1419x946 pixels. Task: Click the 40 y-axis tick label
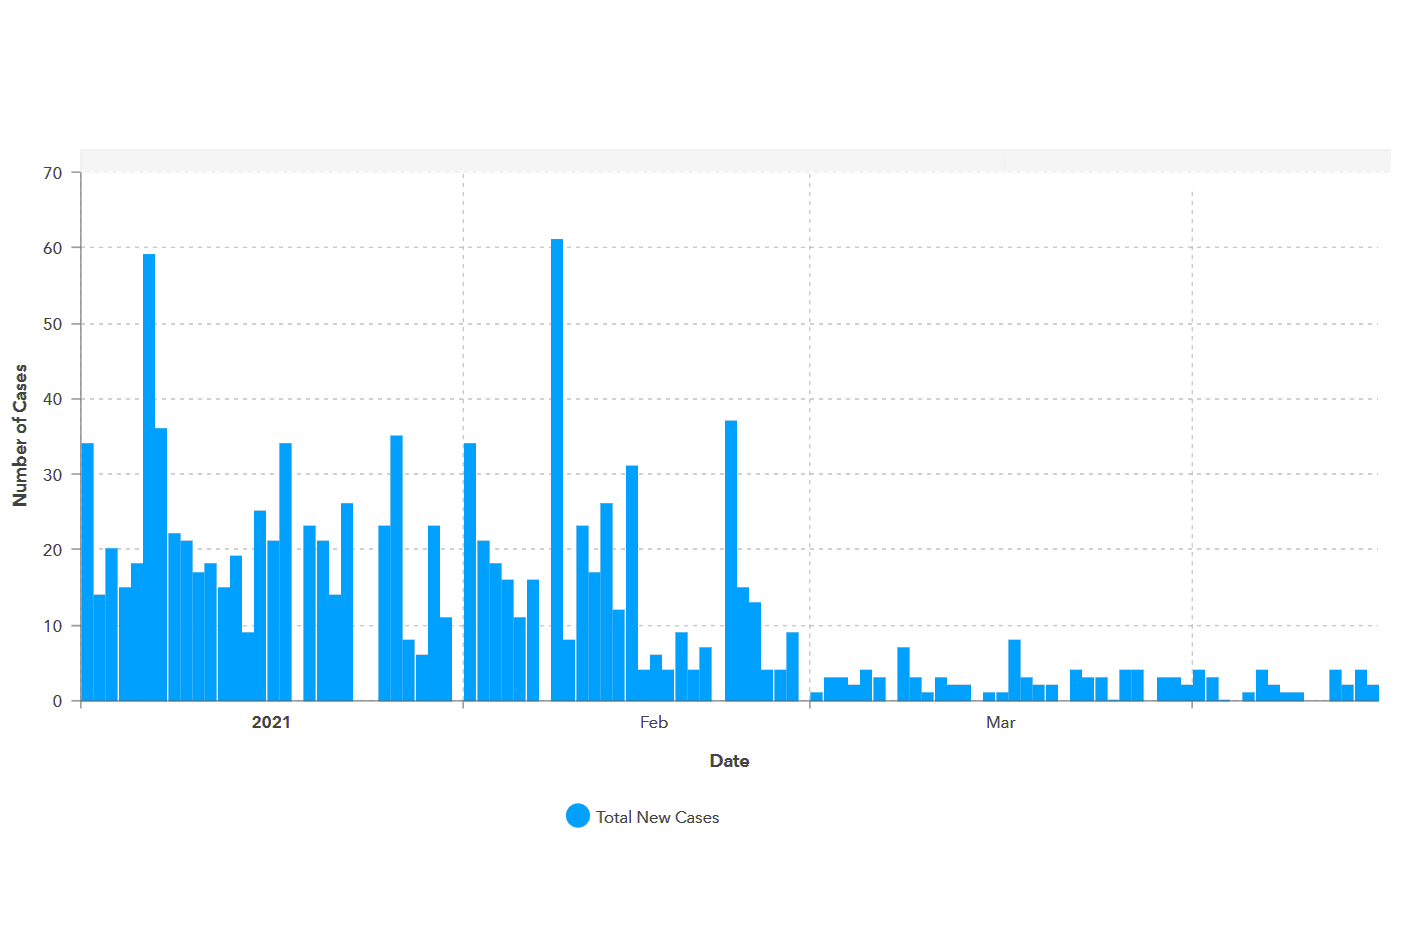52,399
